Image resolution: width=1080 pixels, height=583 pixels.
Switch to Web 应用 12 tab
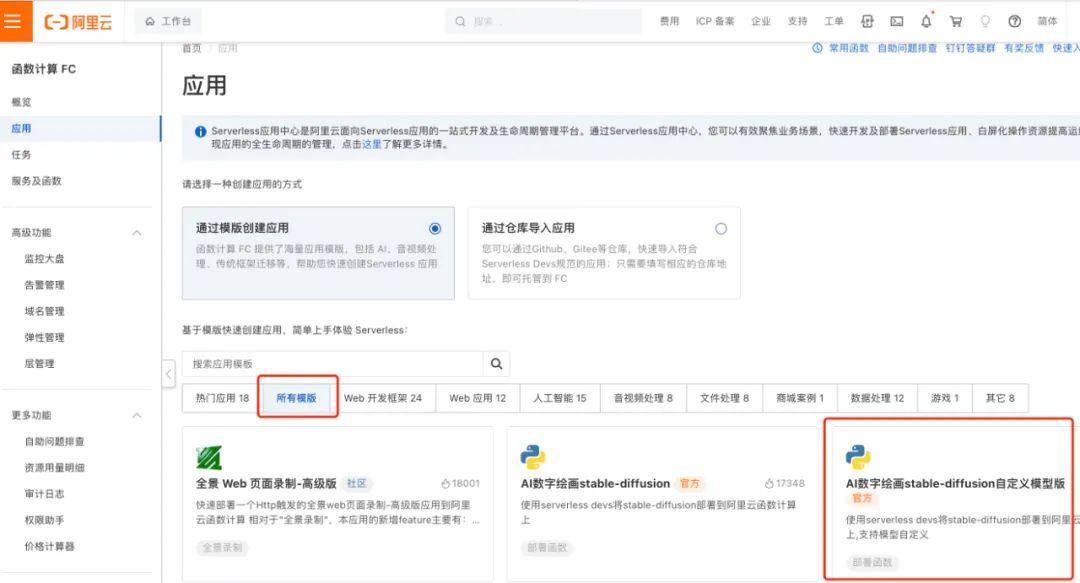point(477,398)
